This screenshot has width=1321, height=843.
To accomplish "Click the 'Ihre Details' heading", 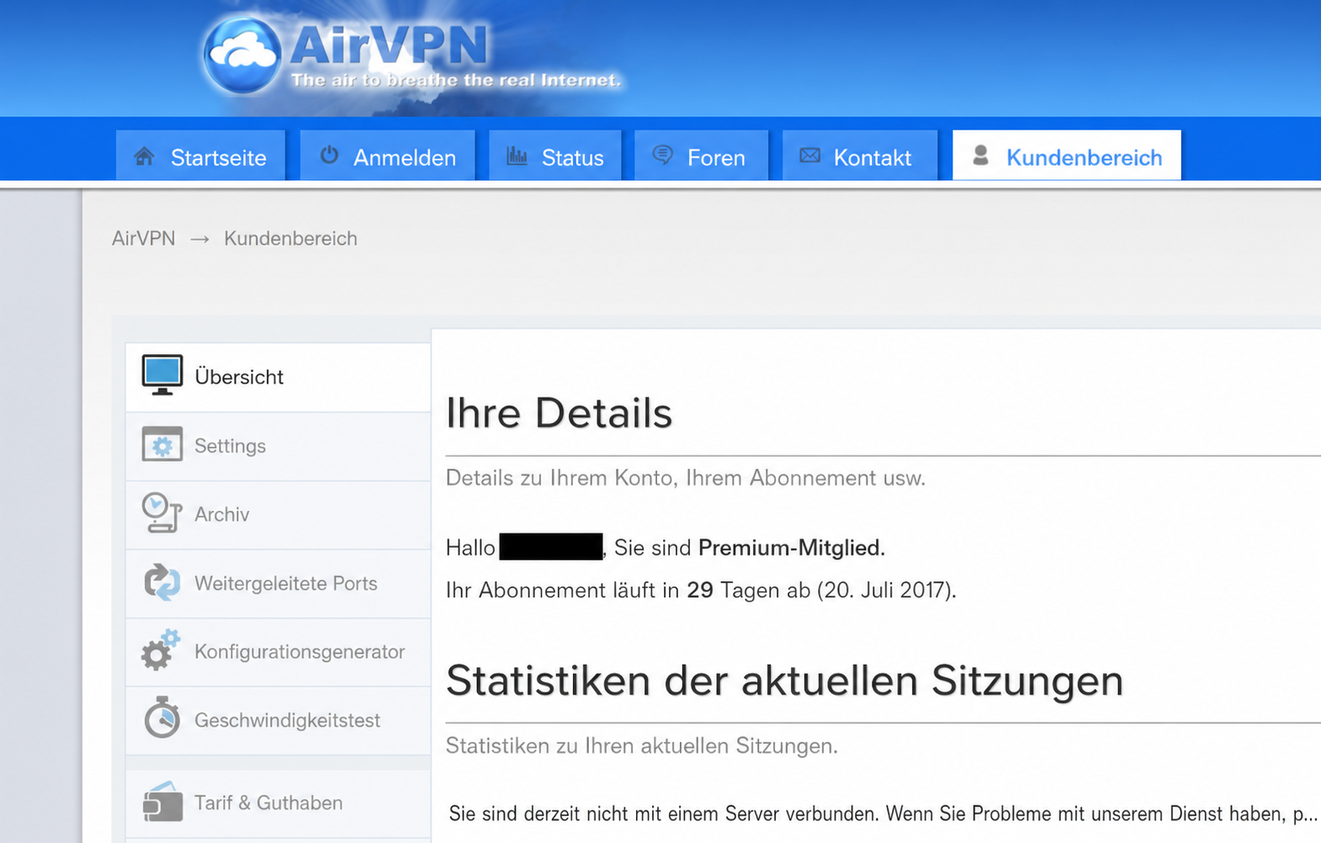I will pos(559,412).
